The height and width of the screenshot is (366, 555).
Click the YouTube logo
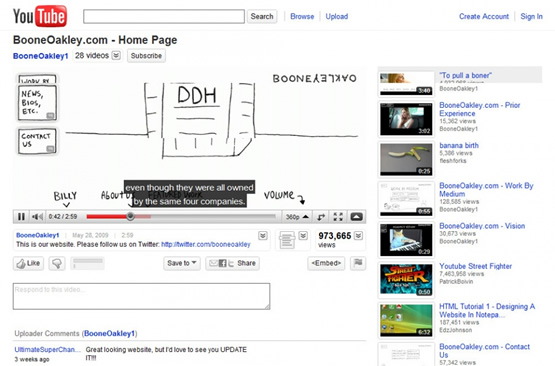(40, 16)
